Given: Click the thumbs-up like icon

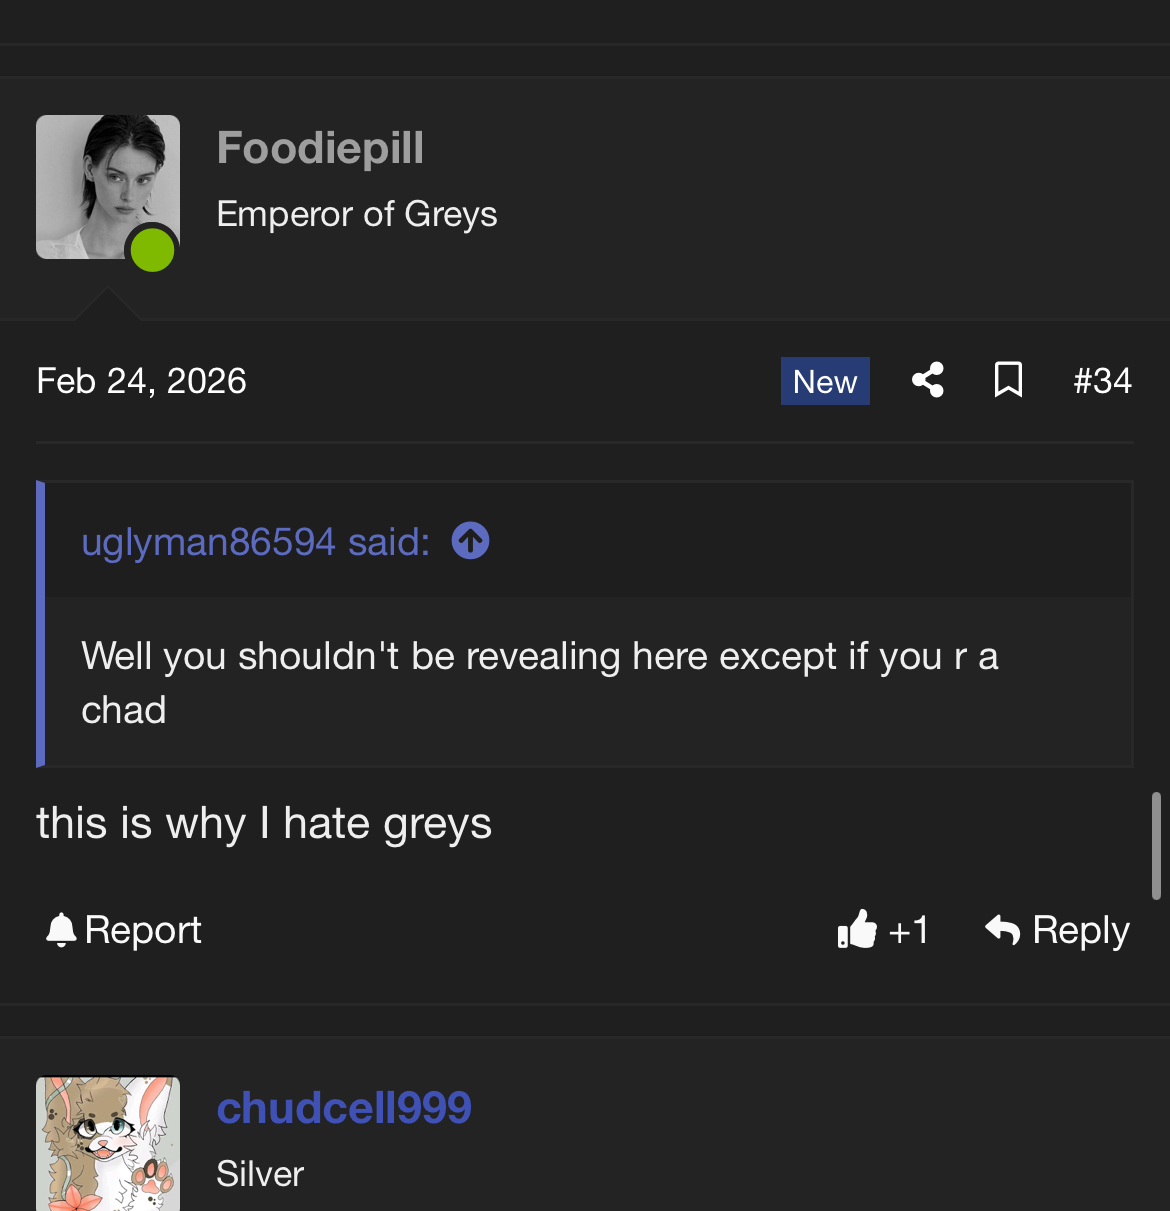Looking at the screenshot, I should point(857,930).
